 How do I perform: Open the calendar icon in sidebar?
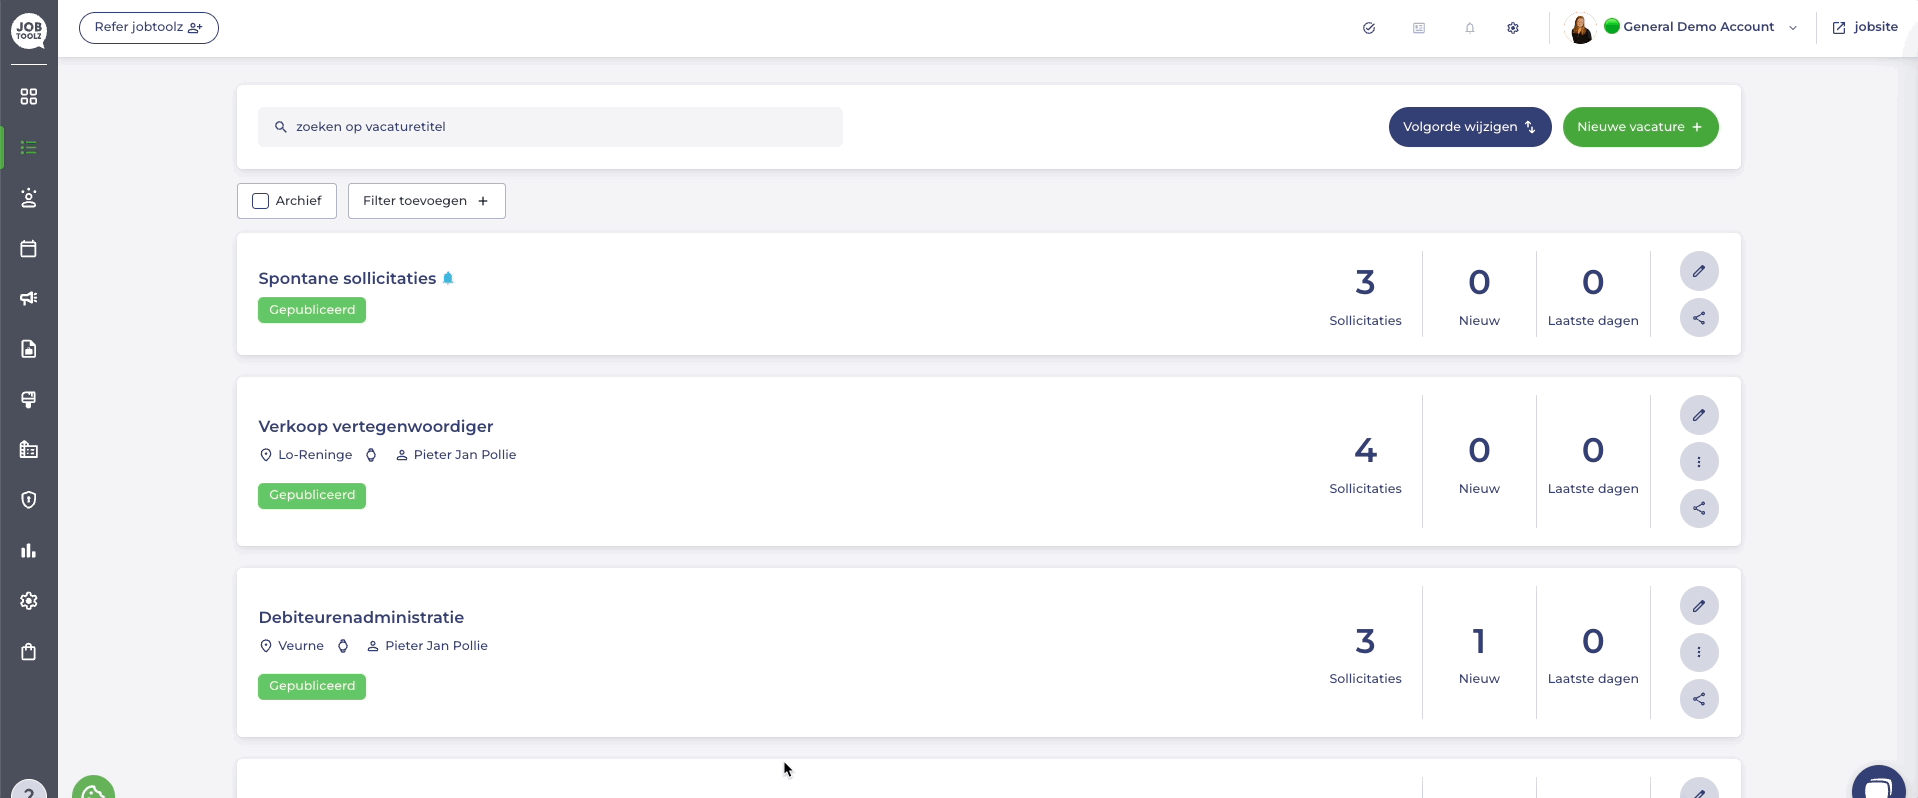(29, 248)
